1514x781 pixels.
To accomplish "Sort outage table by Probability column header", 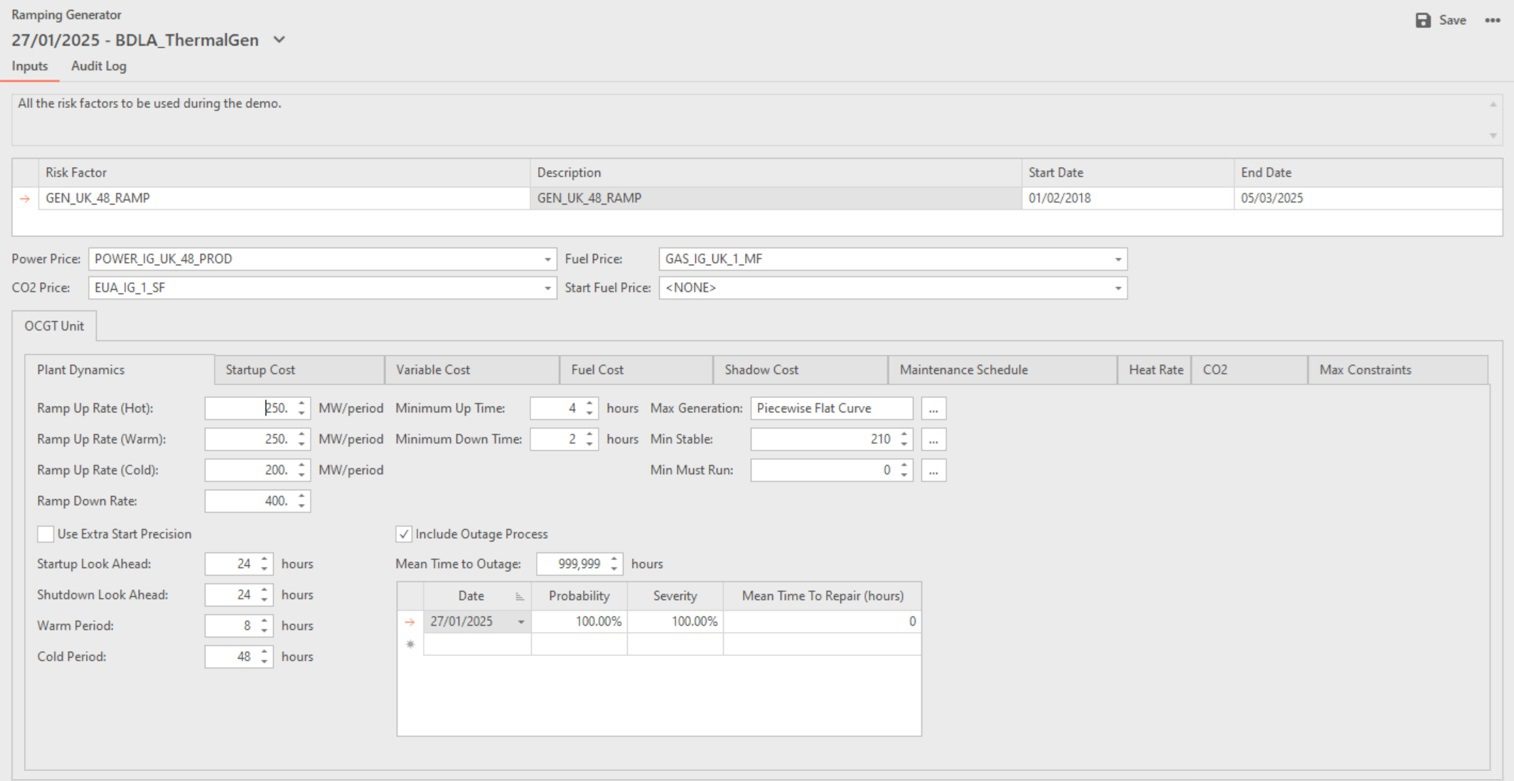I will (579, 596).
